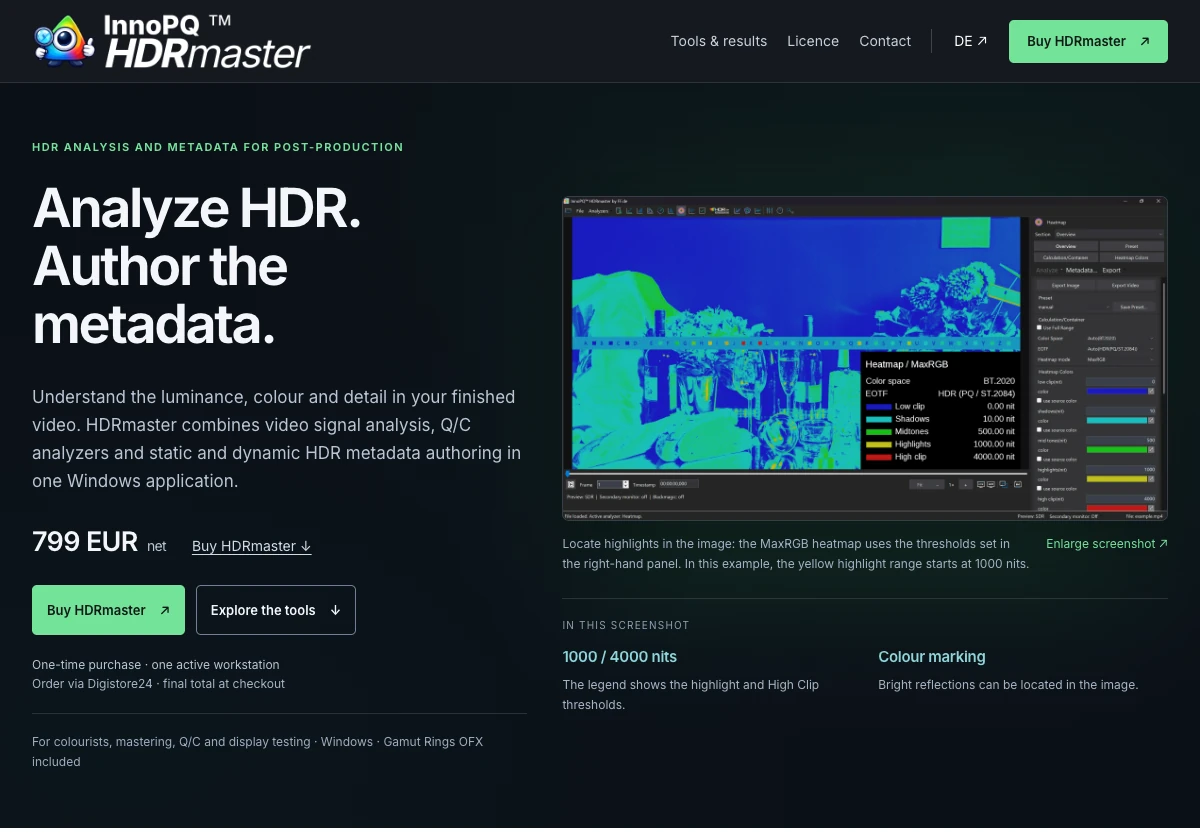Click green Buy HDRmaster button under the price
1200x833 pixels.
108,610
